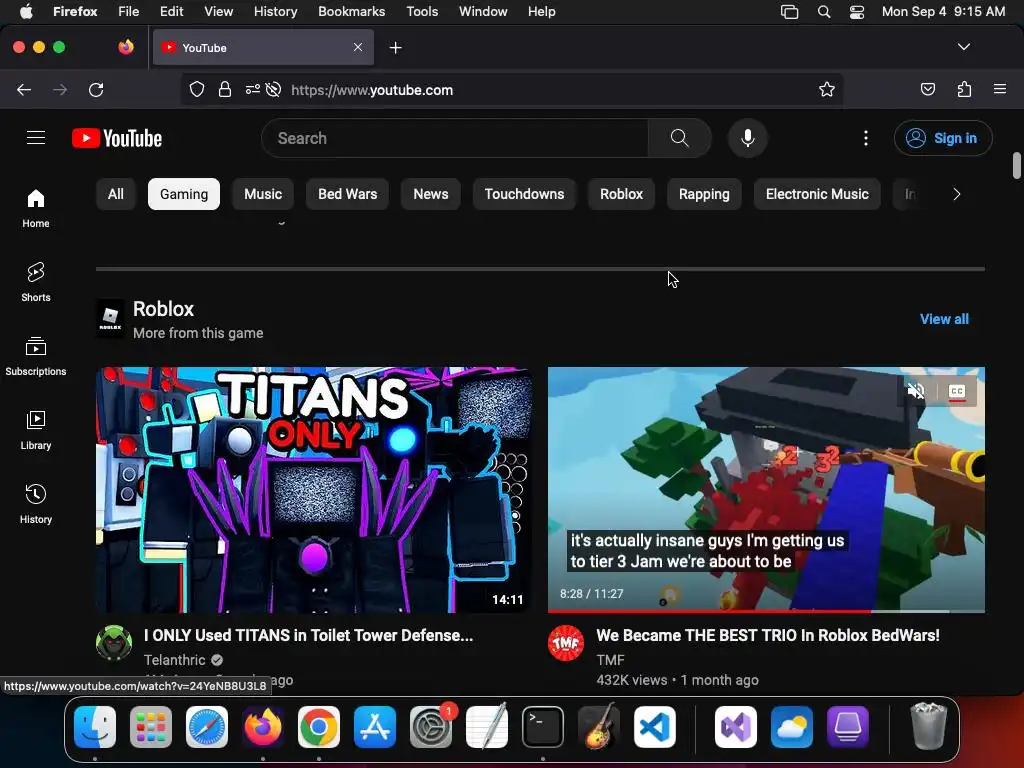Select the News category chip

click(x=431, y=194)
